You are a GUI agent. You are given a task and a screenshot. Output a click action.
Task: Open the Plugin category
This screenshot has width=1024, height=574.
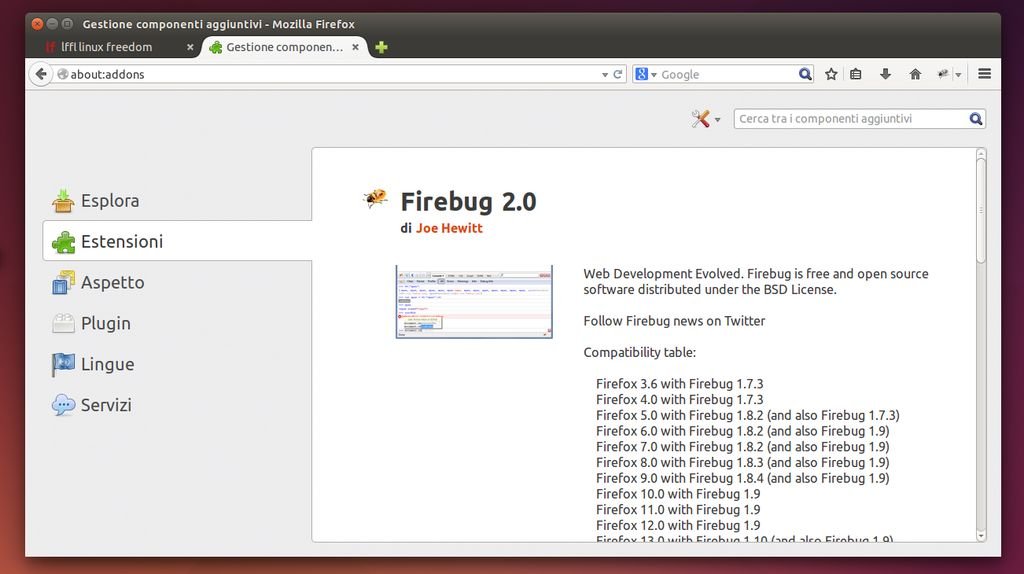point(176,323)
